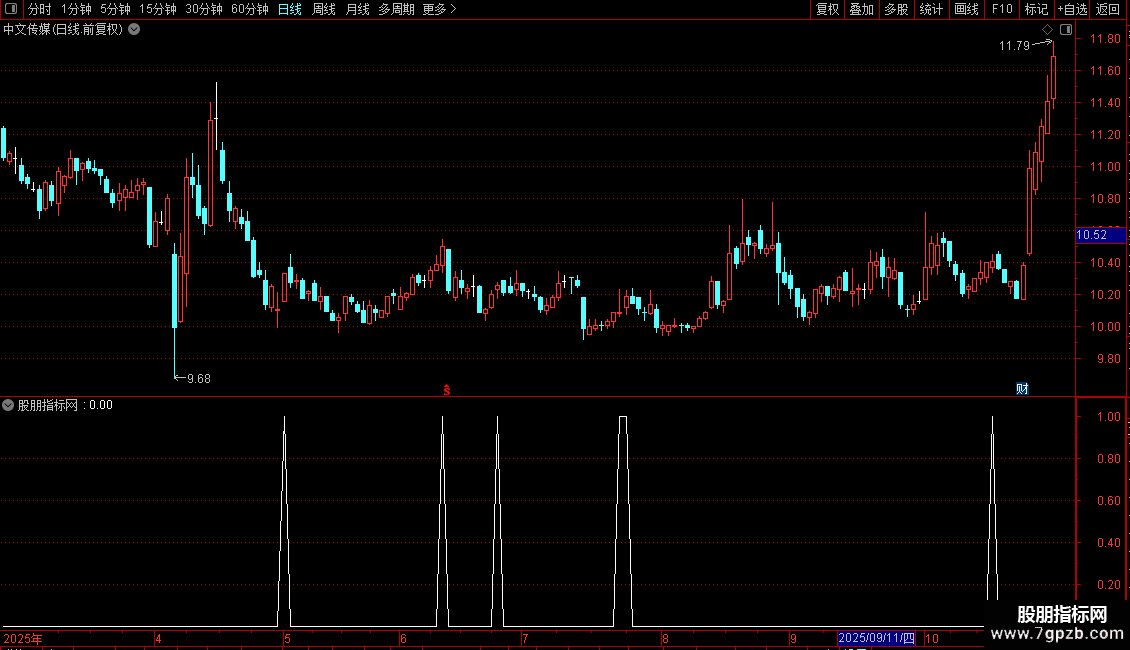The image size is (1130, 650).
Task: Open dropdown beside 股朋指标网 indicator
Action: (8, 405)
